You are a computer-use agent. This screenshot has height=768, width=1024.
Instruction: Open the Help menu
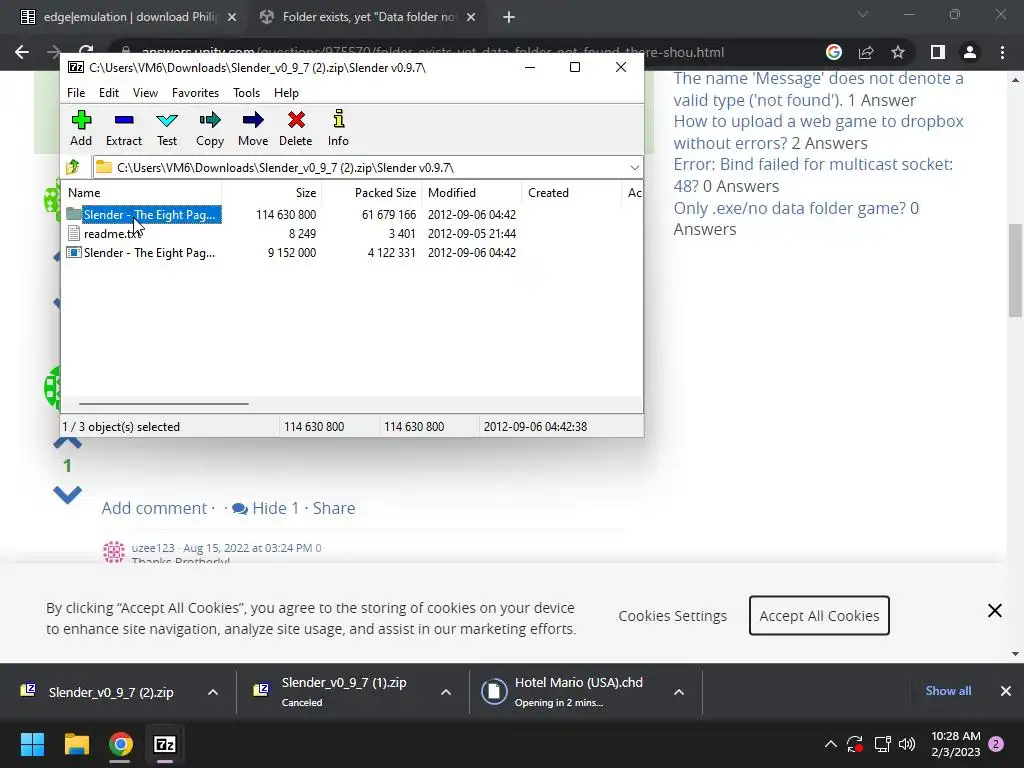(x=286, y=93)
